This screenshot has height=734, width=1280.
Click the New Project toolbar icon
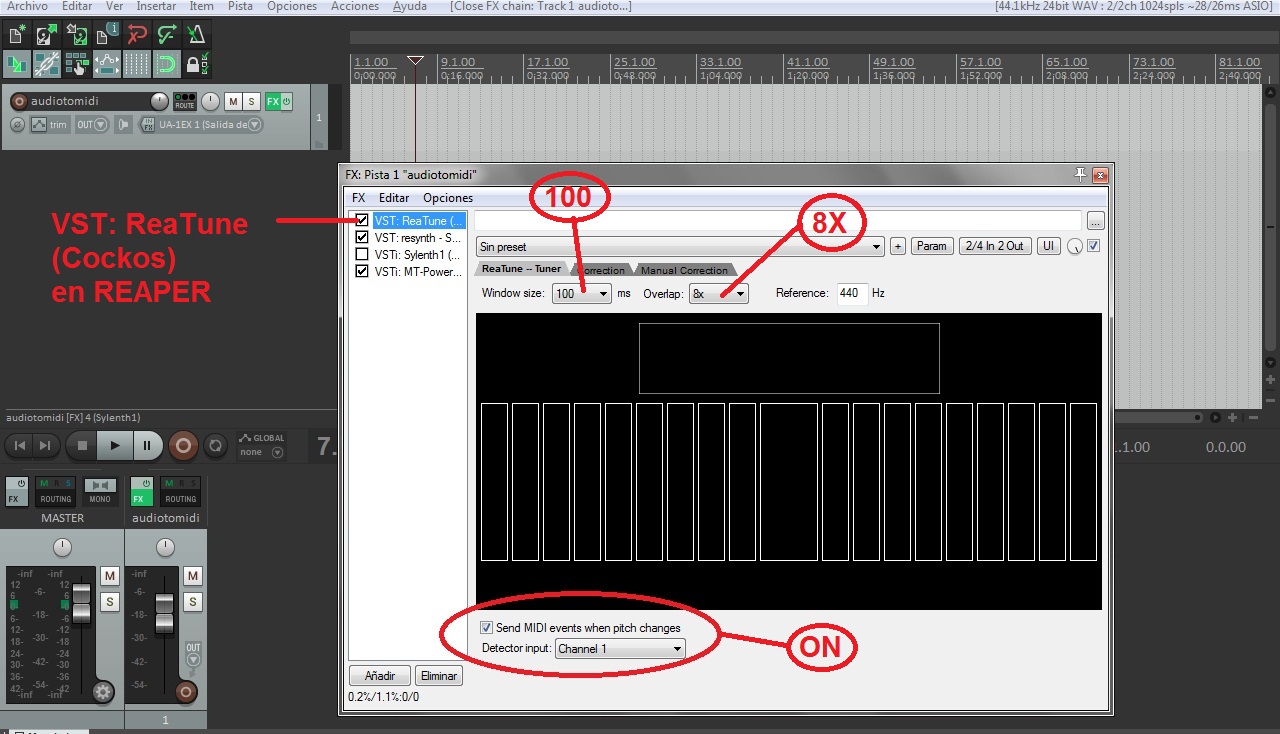click(x=16, y=35)
